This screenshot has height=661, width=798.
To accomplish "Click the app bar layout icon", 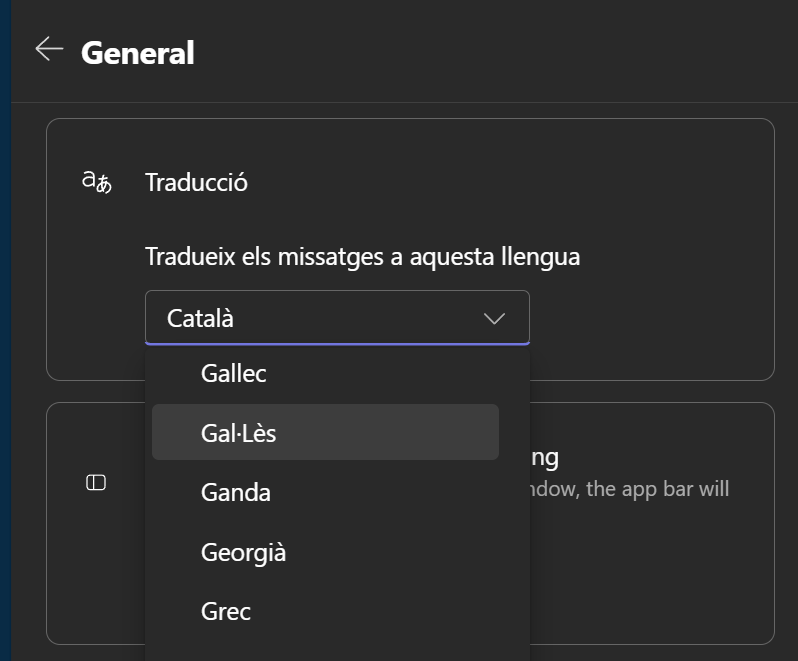I will tap(96, 482).
